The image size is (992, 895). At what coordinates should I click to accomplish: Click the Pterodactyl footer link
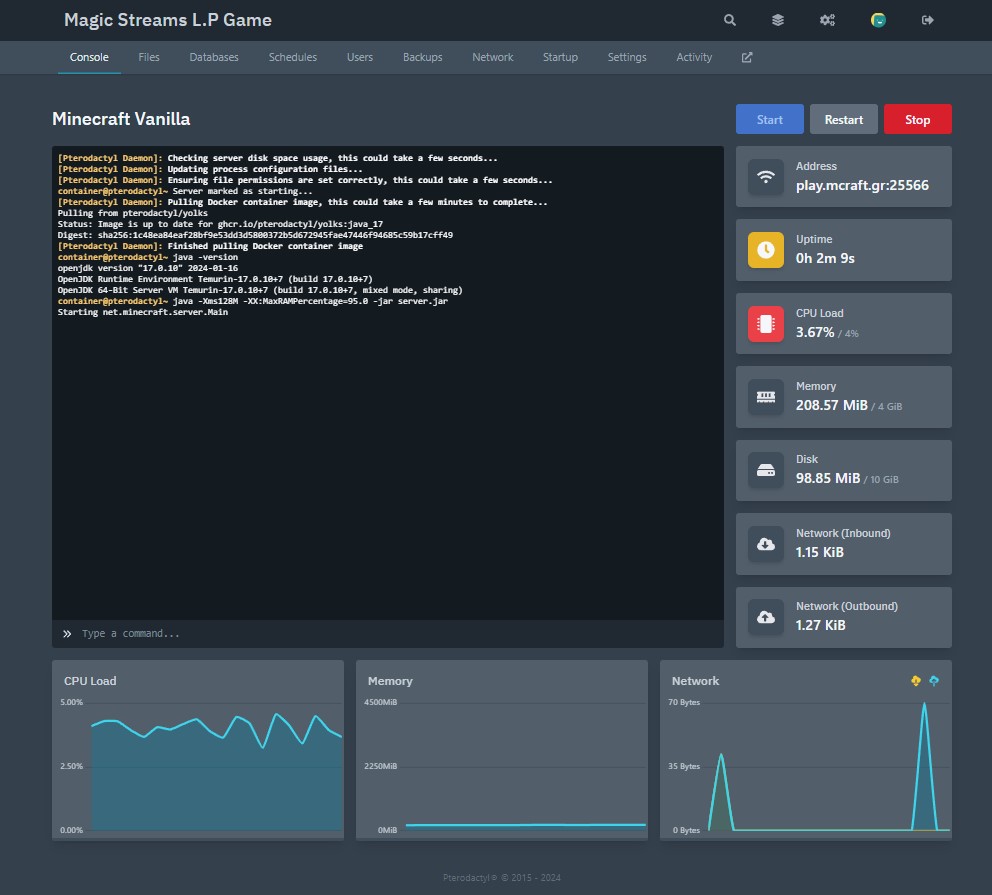(470, 877)
